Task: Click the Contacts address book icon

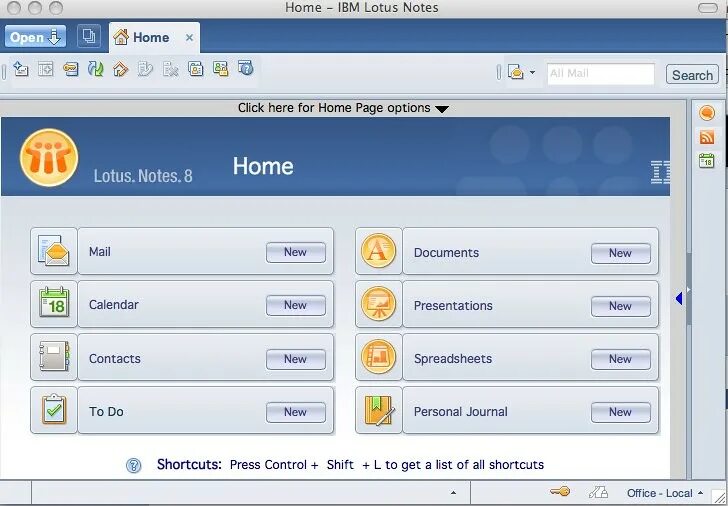Action: (x=54, y=357)
